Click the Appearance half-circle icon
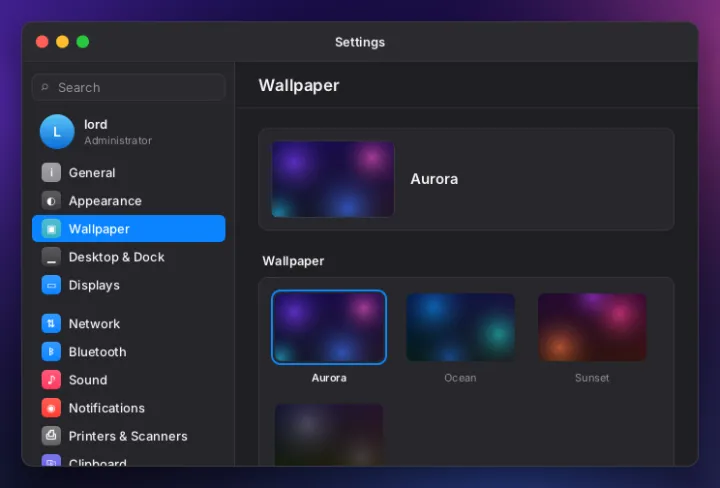 [x=51, y=201]
